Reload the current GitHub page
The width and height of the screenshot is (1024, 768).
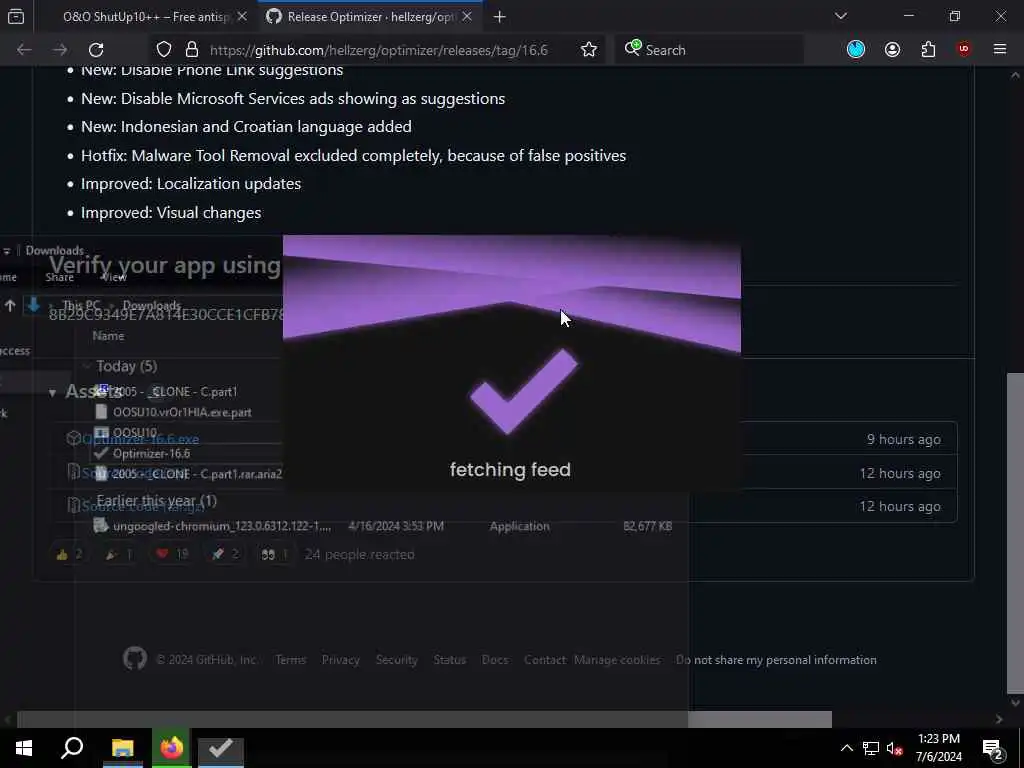(x=96, y=50)
